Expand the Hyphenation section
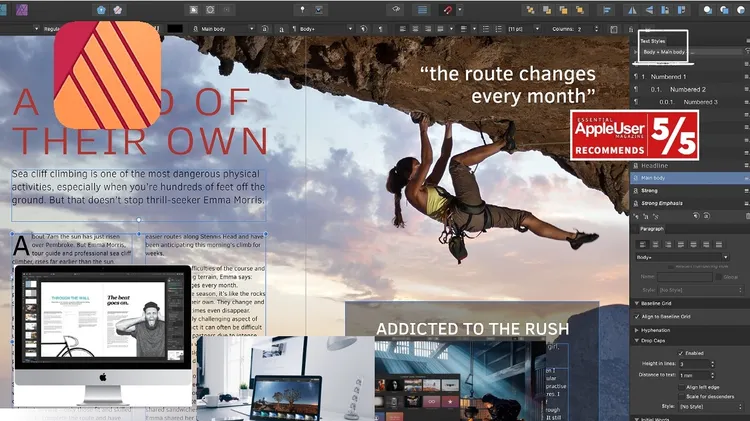Image resolution: width=750 pixels, height=421 pixels. coord(637,330)
